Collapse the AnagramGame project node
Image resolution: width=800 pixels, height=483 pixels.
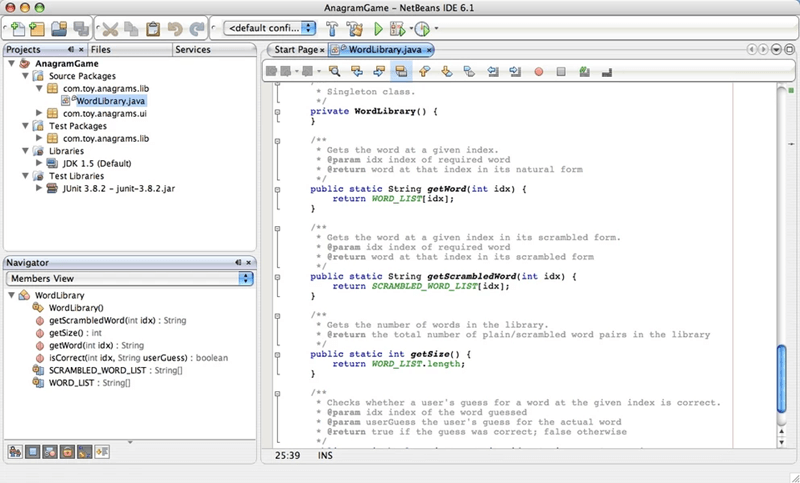[11, 64]
